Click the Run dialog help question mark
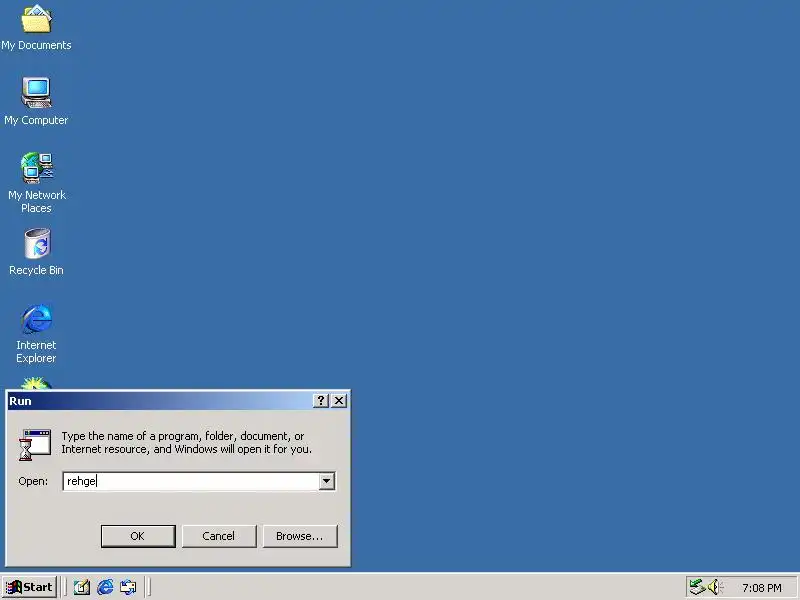800x600 pixels. [320, 401]
